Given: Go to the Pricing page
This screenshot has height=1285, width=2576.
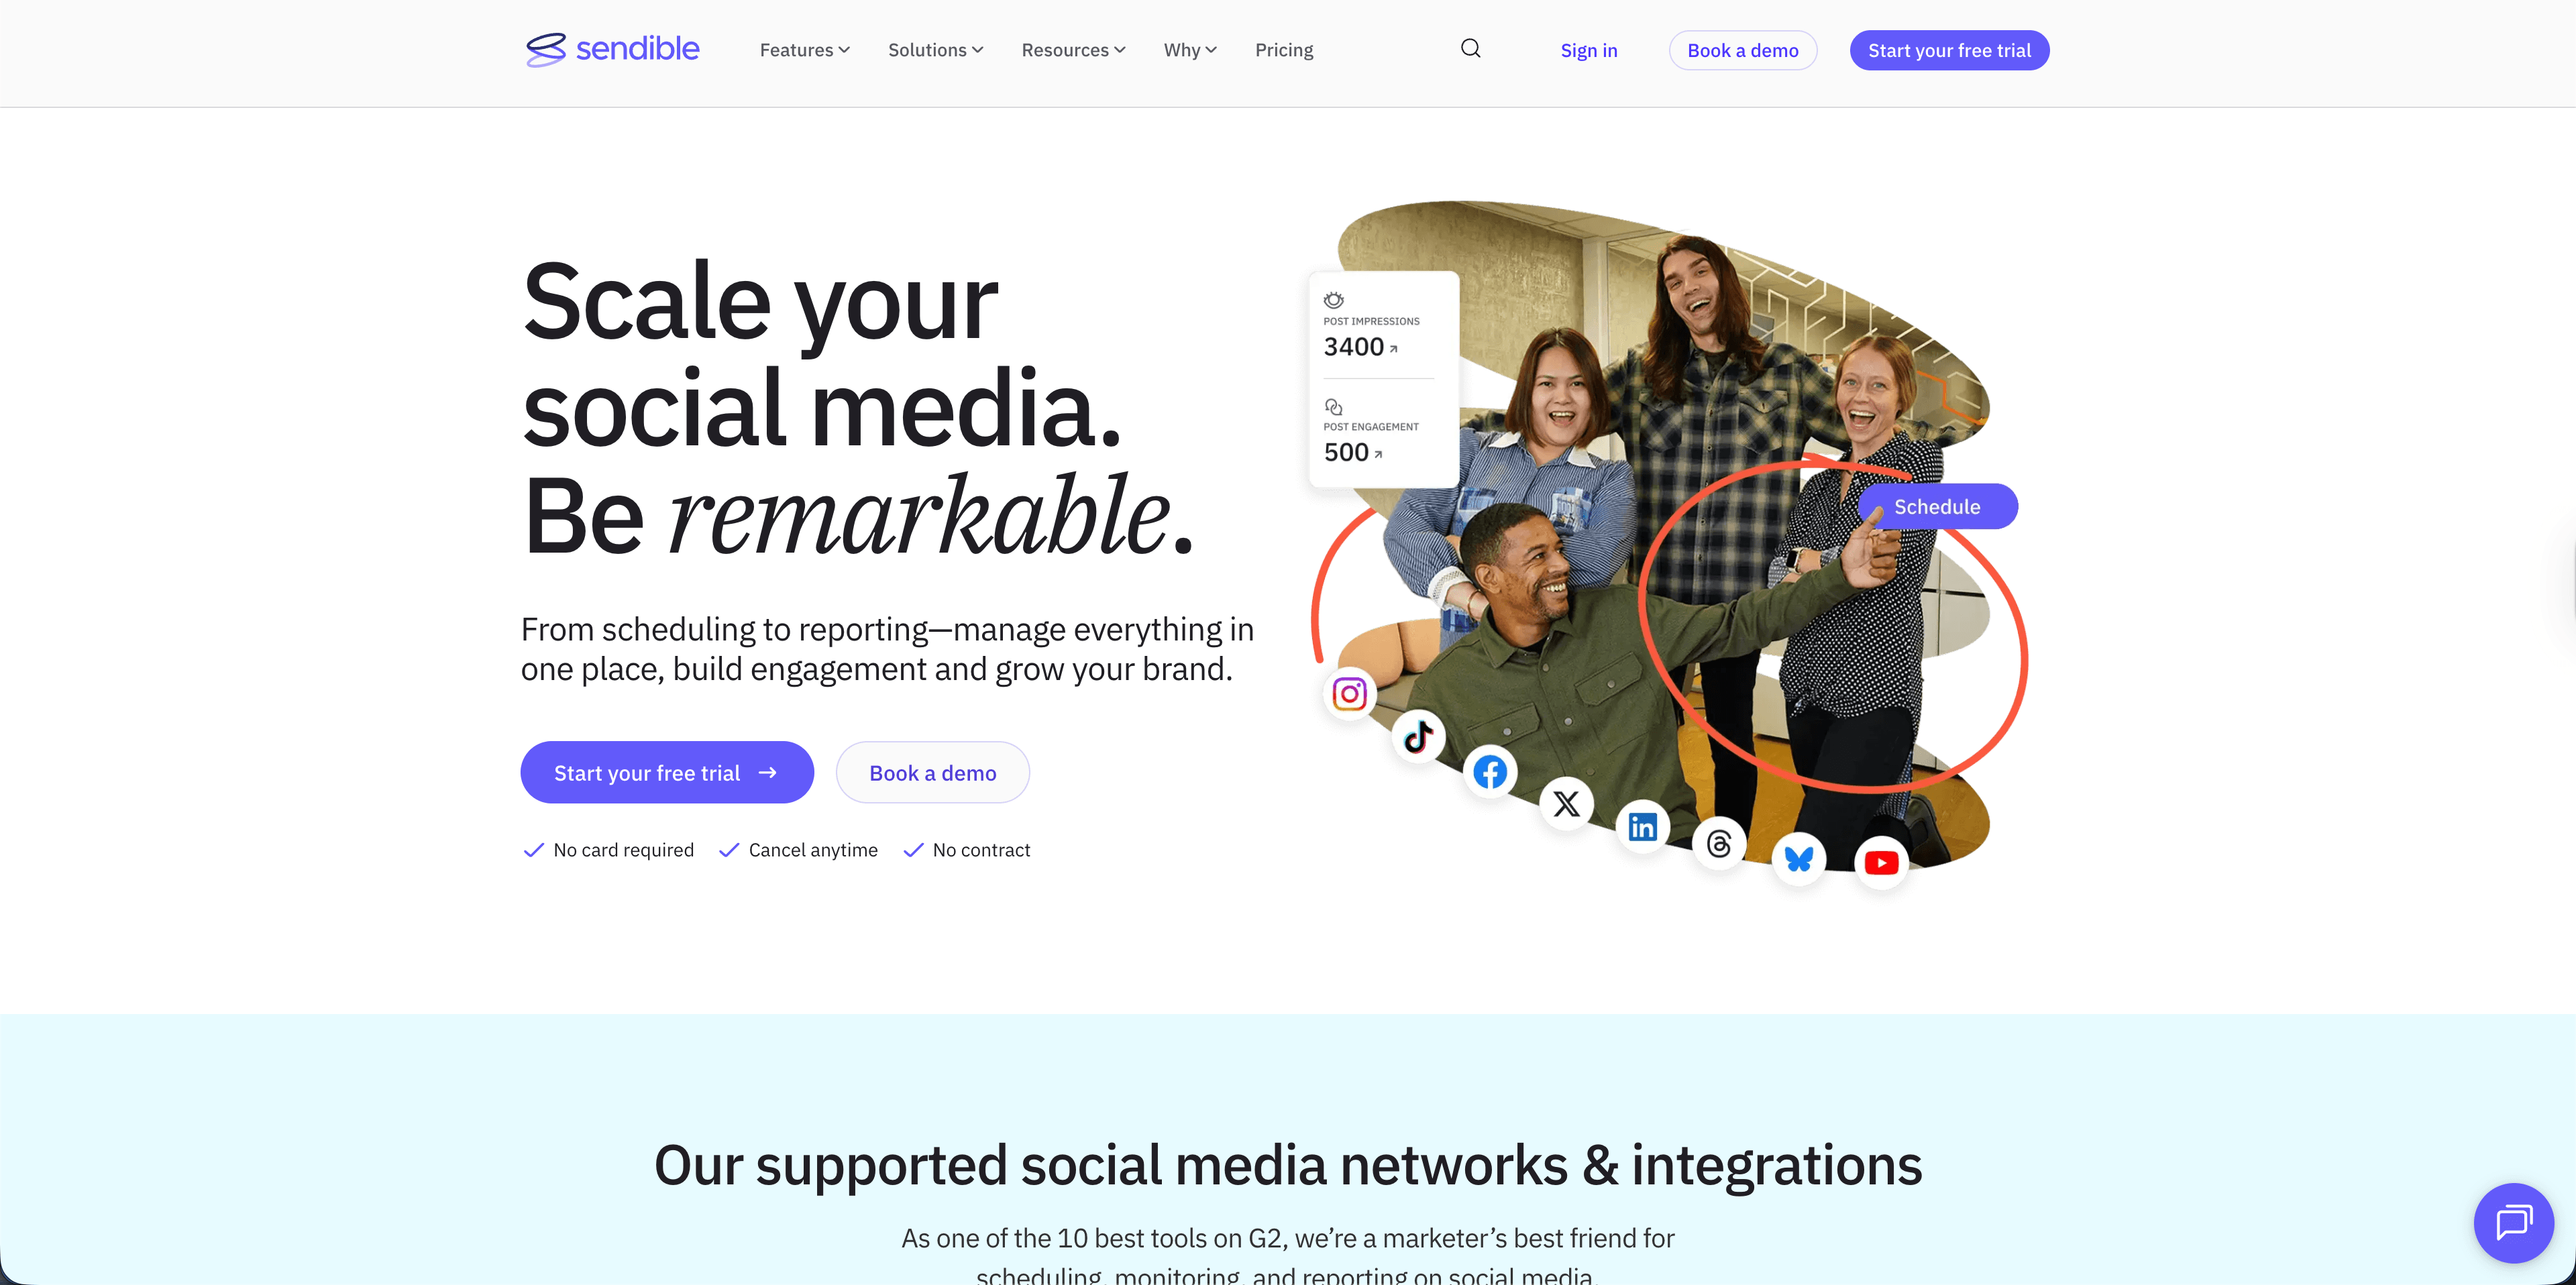Looking at the screenshot, I should click(1284, 50).
